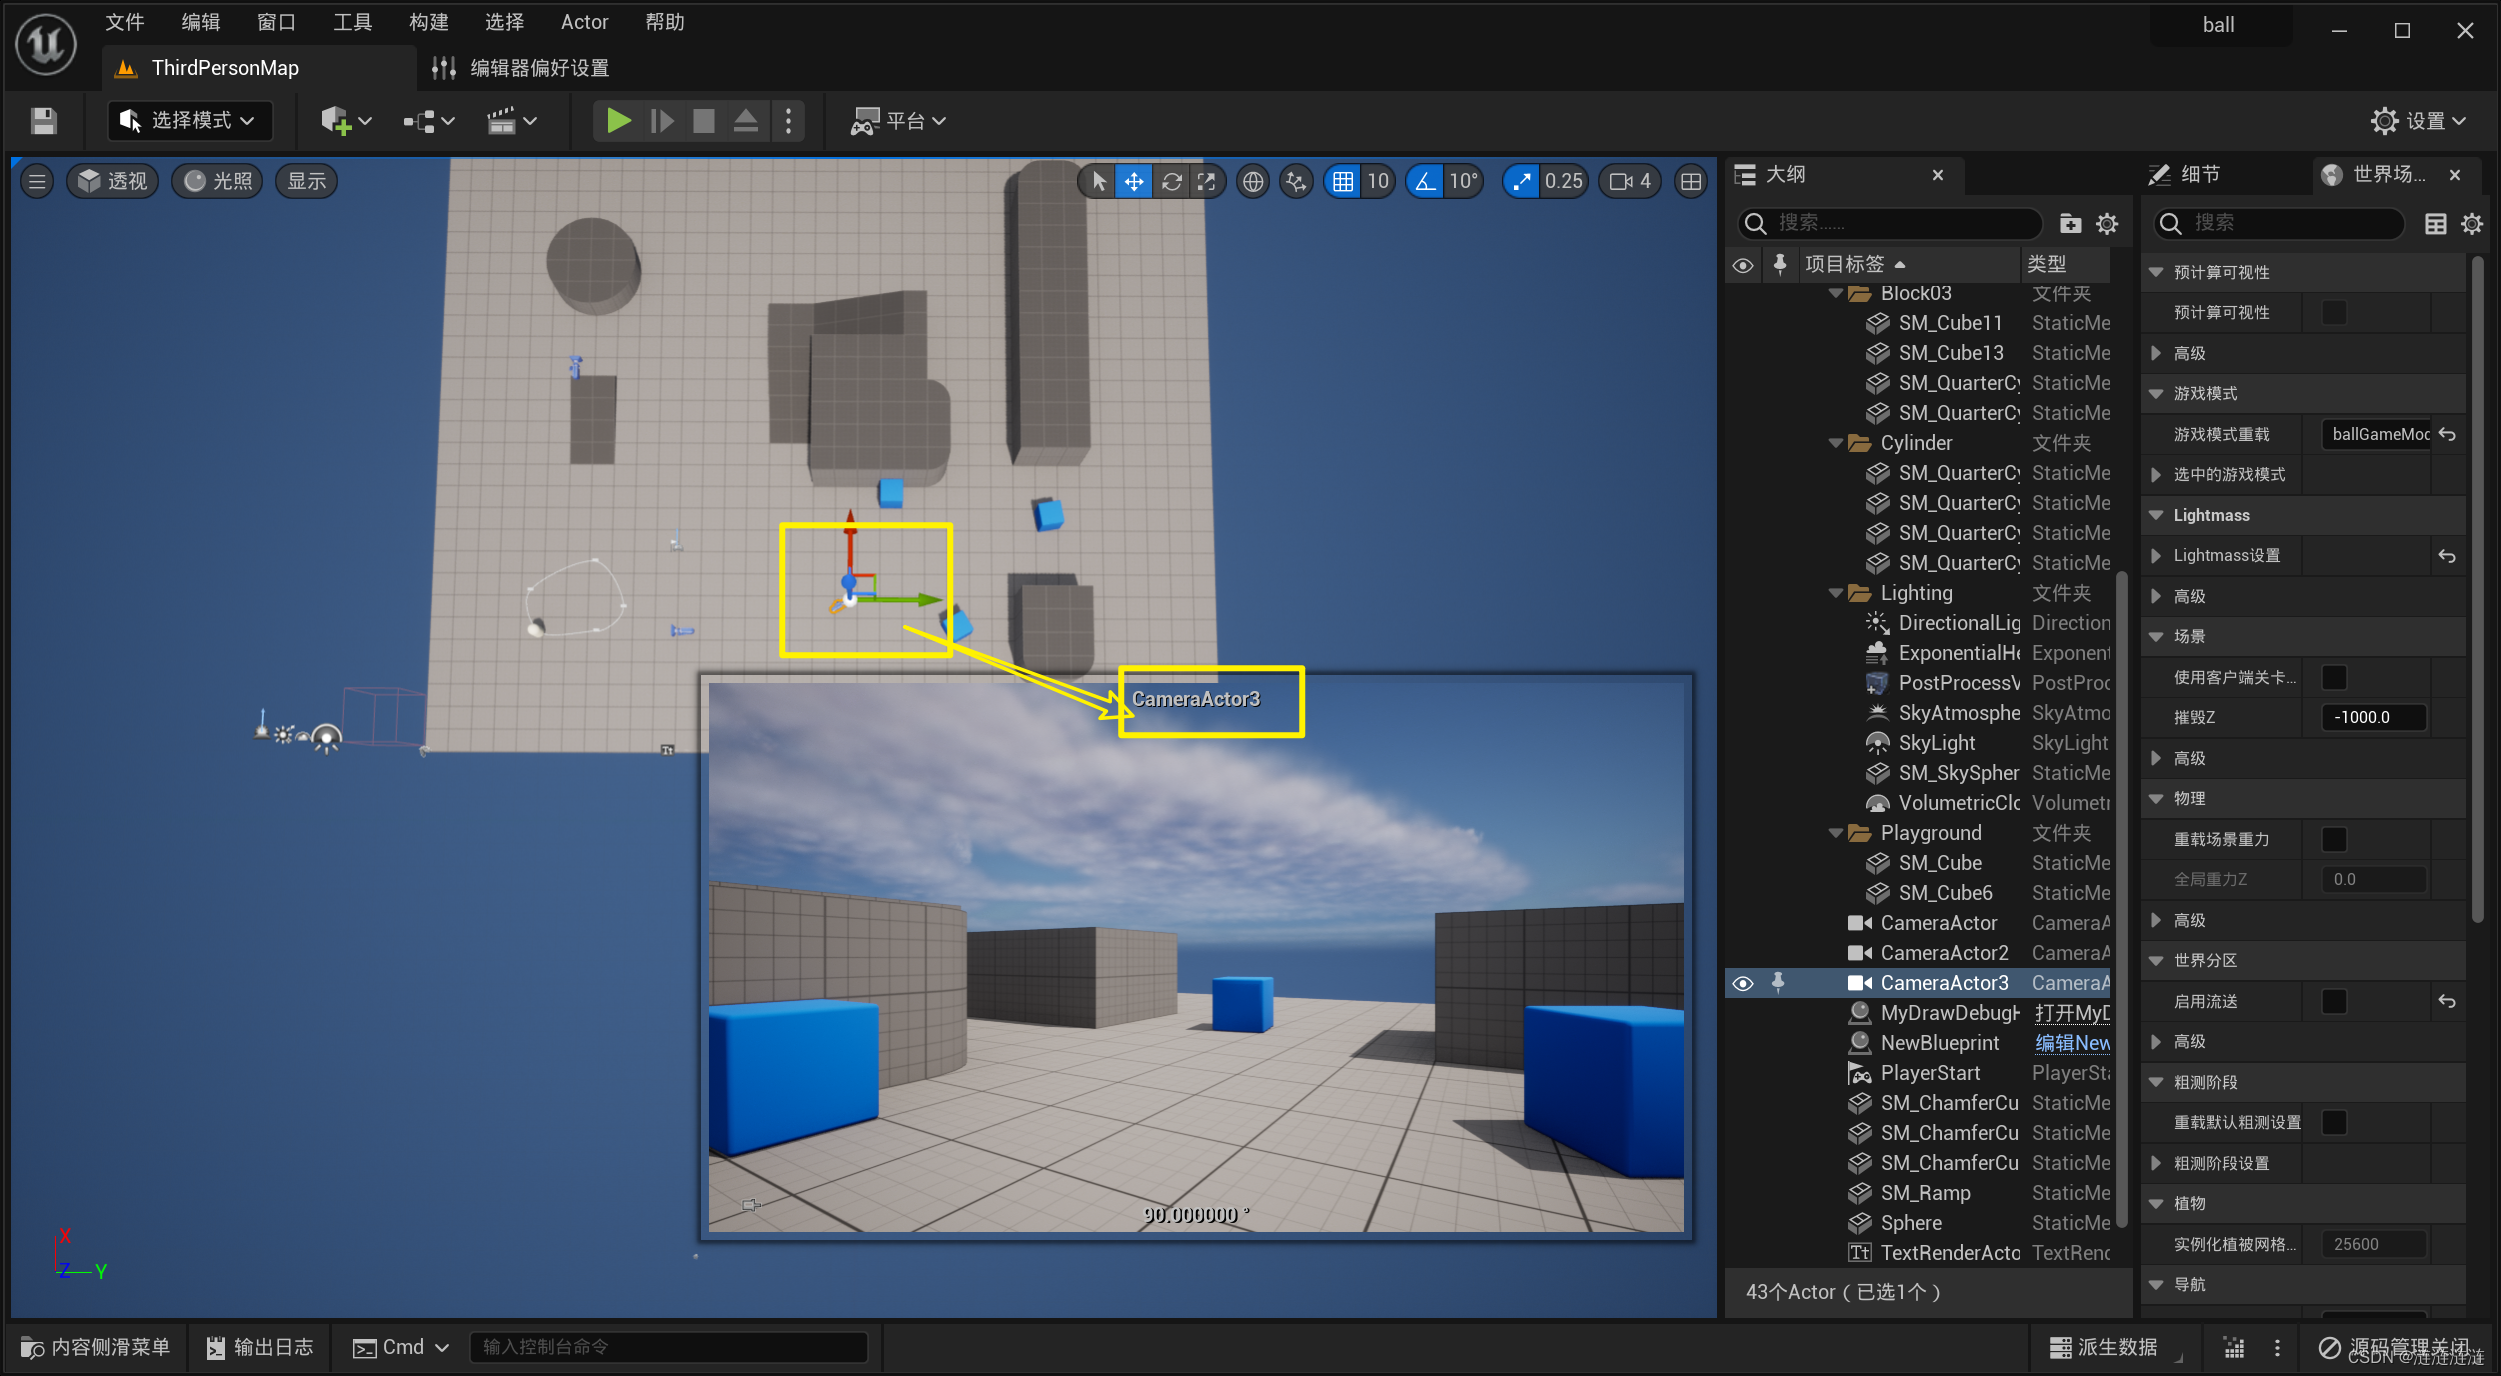Screen dimensions: 2501x1376
Task: Click the green Play button
Action: click(618, 121)
